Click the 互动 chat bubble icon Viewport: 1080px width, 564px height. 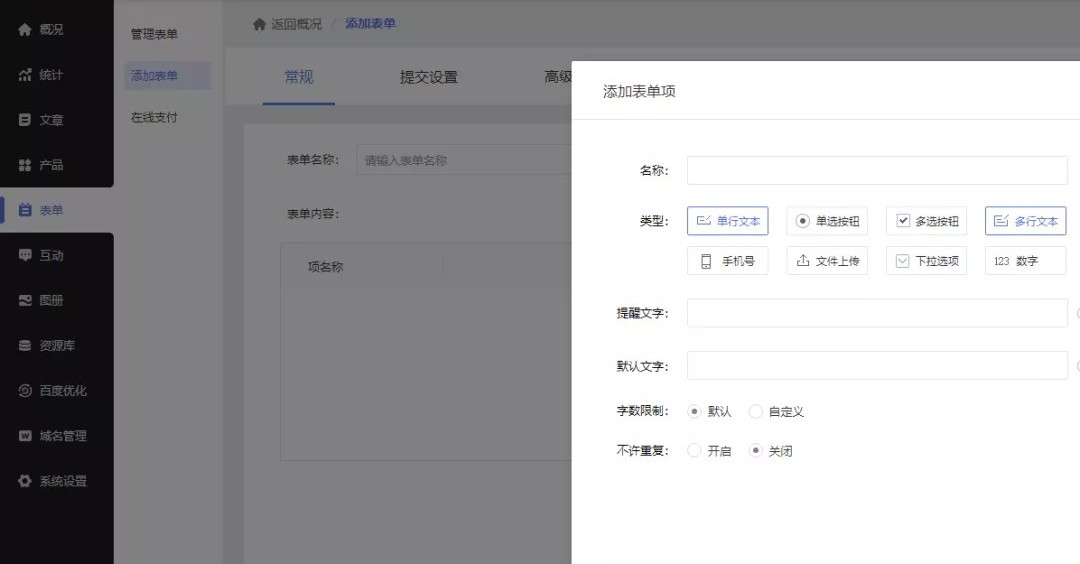pyautogui.click(x=25, y=255)
